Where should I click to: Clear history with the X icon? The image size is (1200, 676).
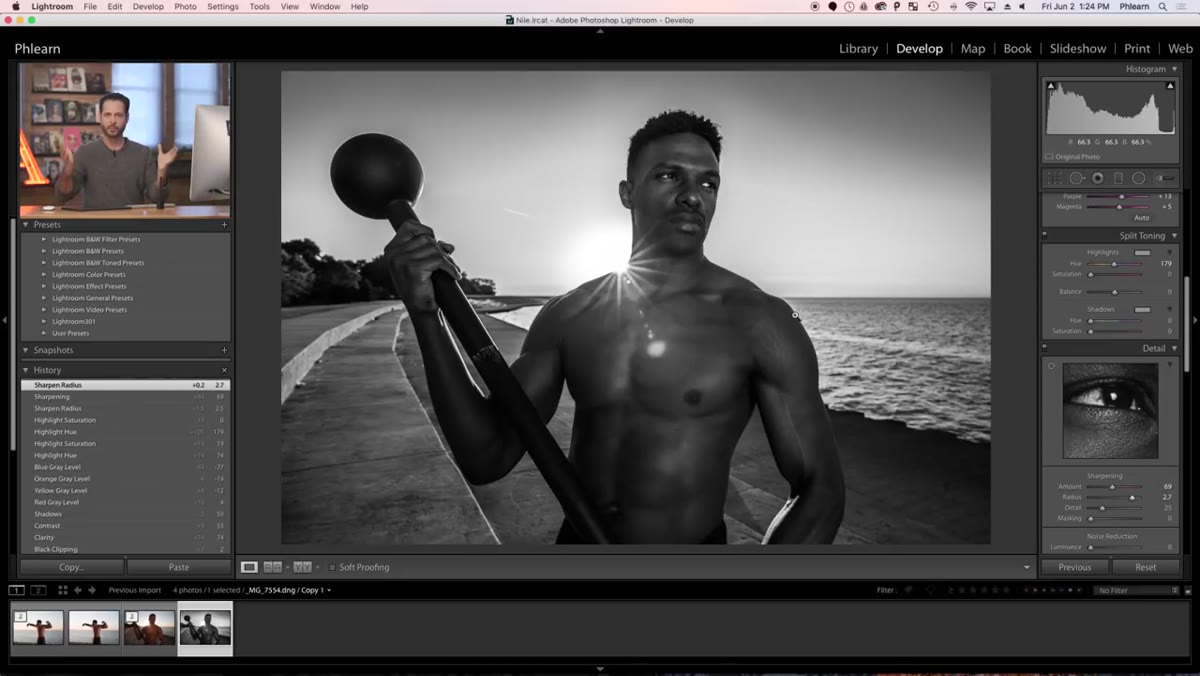tap(224, 370)
